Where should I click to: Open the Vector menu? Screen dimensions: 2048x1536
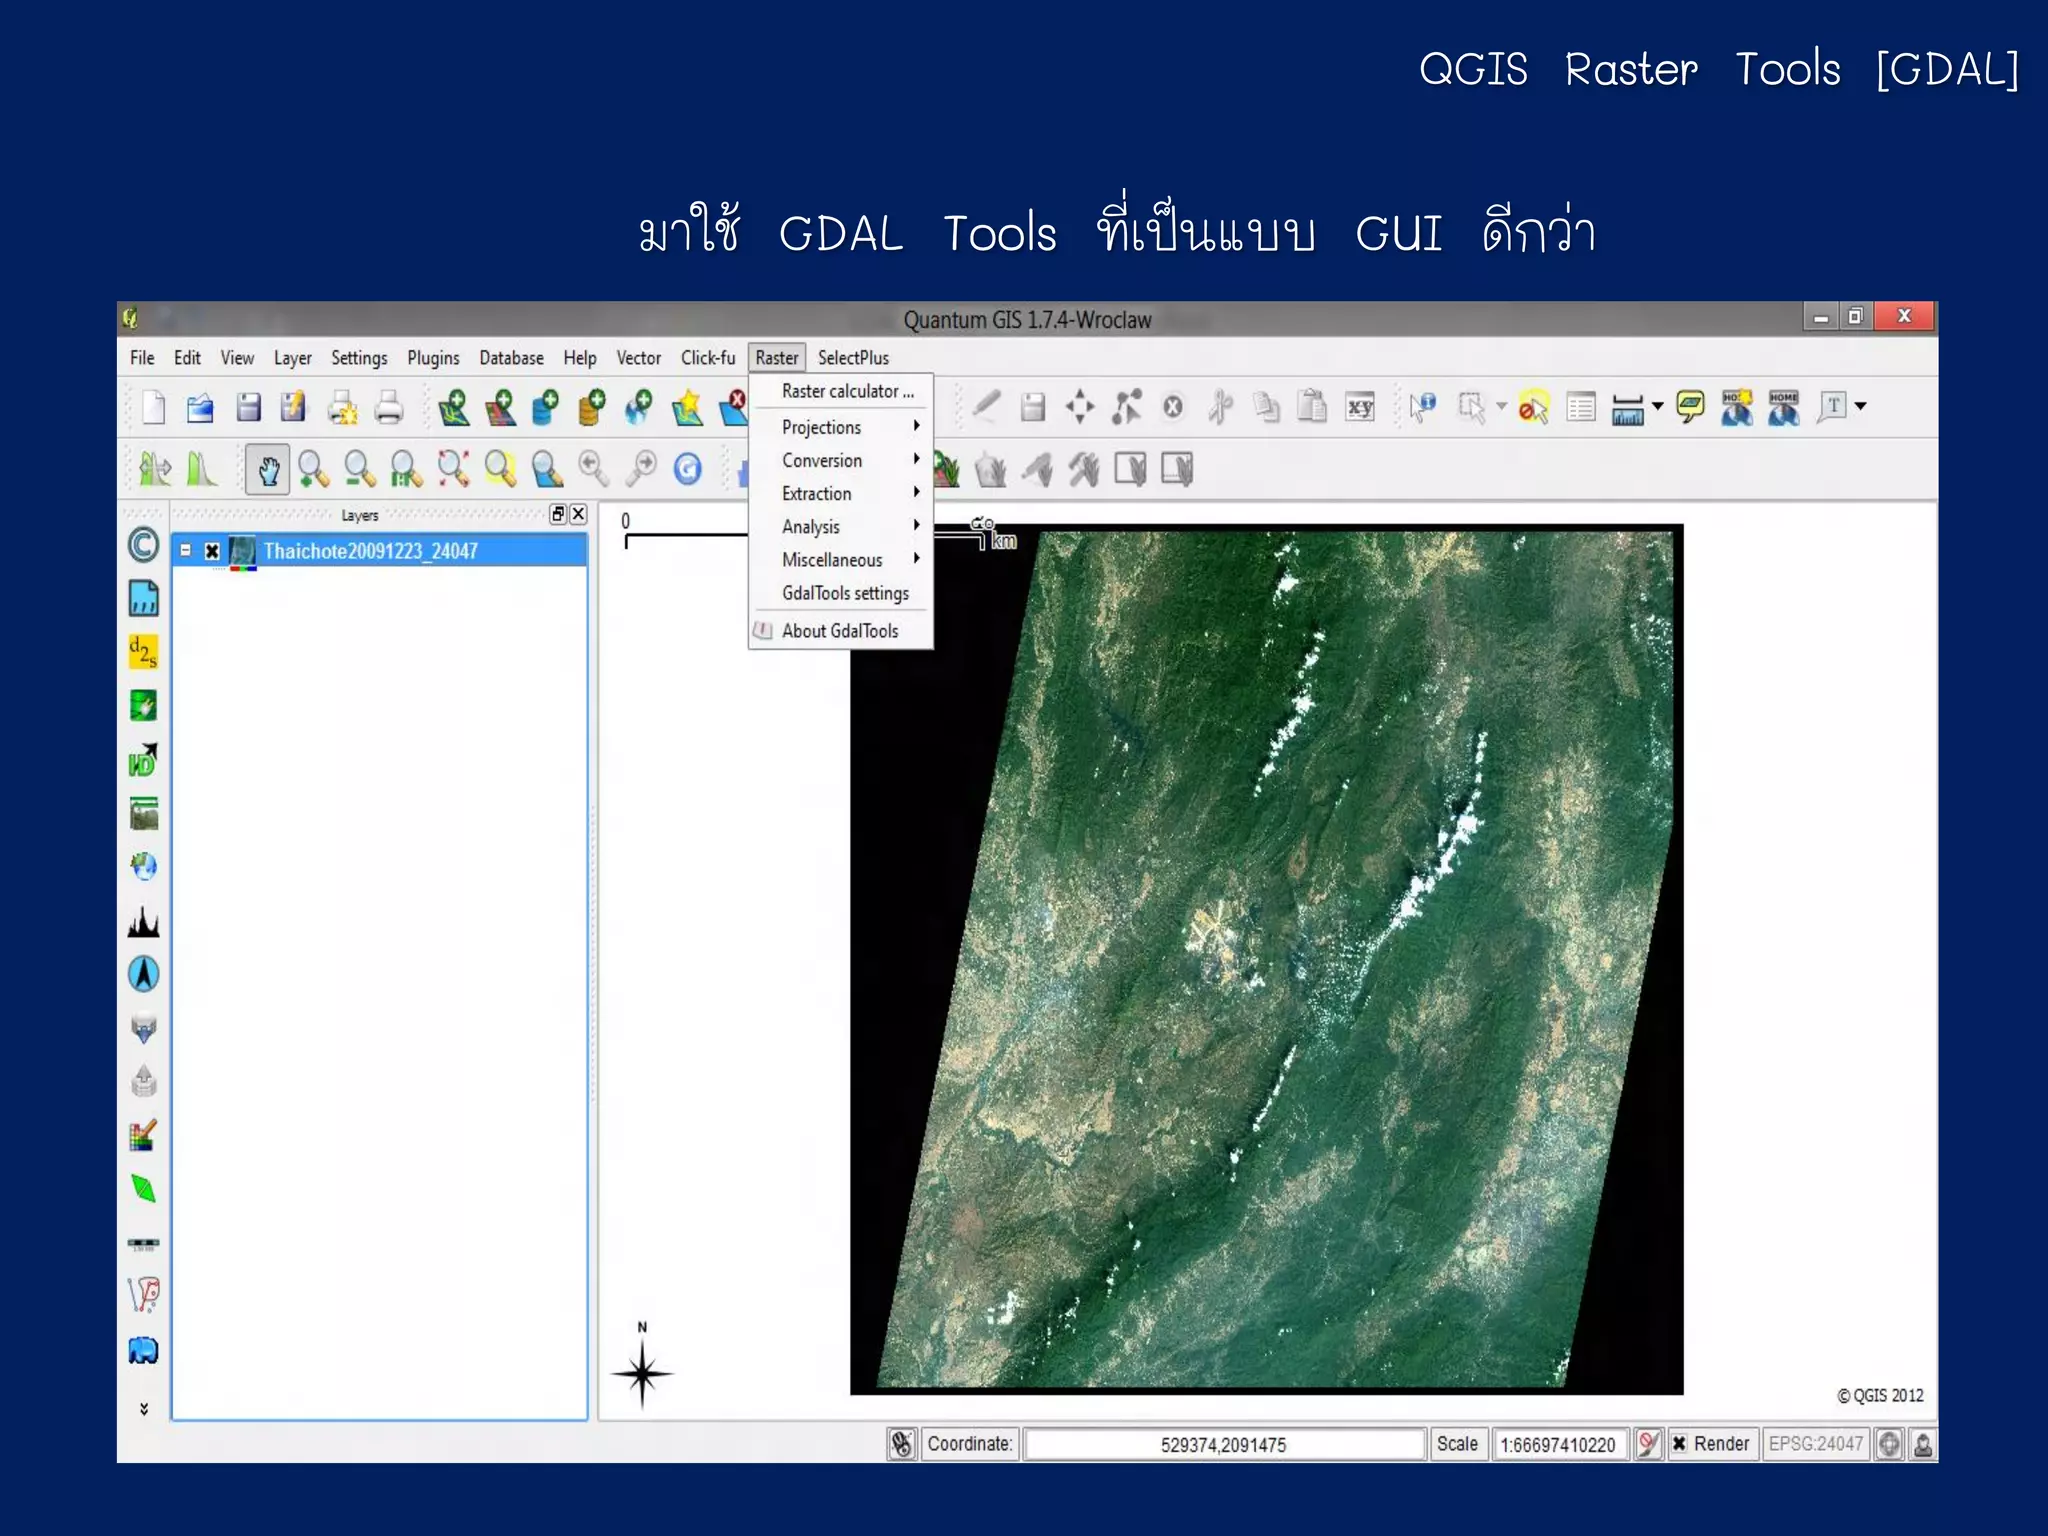[x=638, y=358]
